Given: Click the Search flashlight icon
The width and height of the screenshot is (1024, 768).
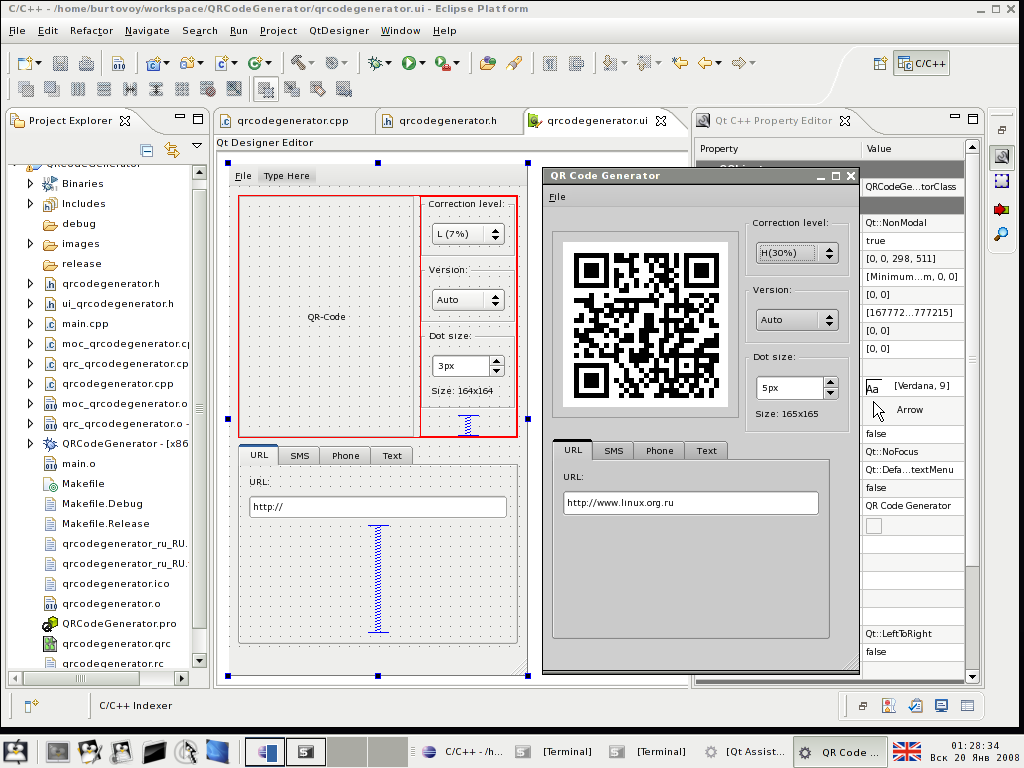Looking at the screenshot, I should (514, 63).
